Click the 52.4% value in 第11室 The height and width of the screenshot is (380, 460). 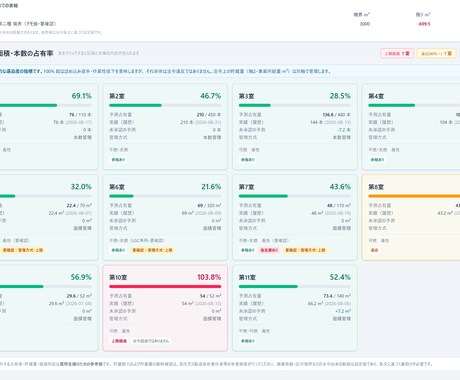[x=340, y=277]
